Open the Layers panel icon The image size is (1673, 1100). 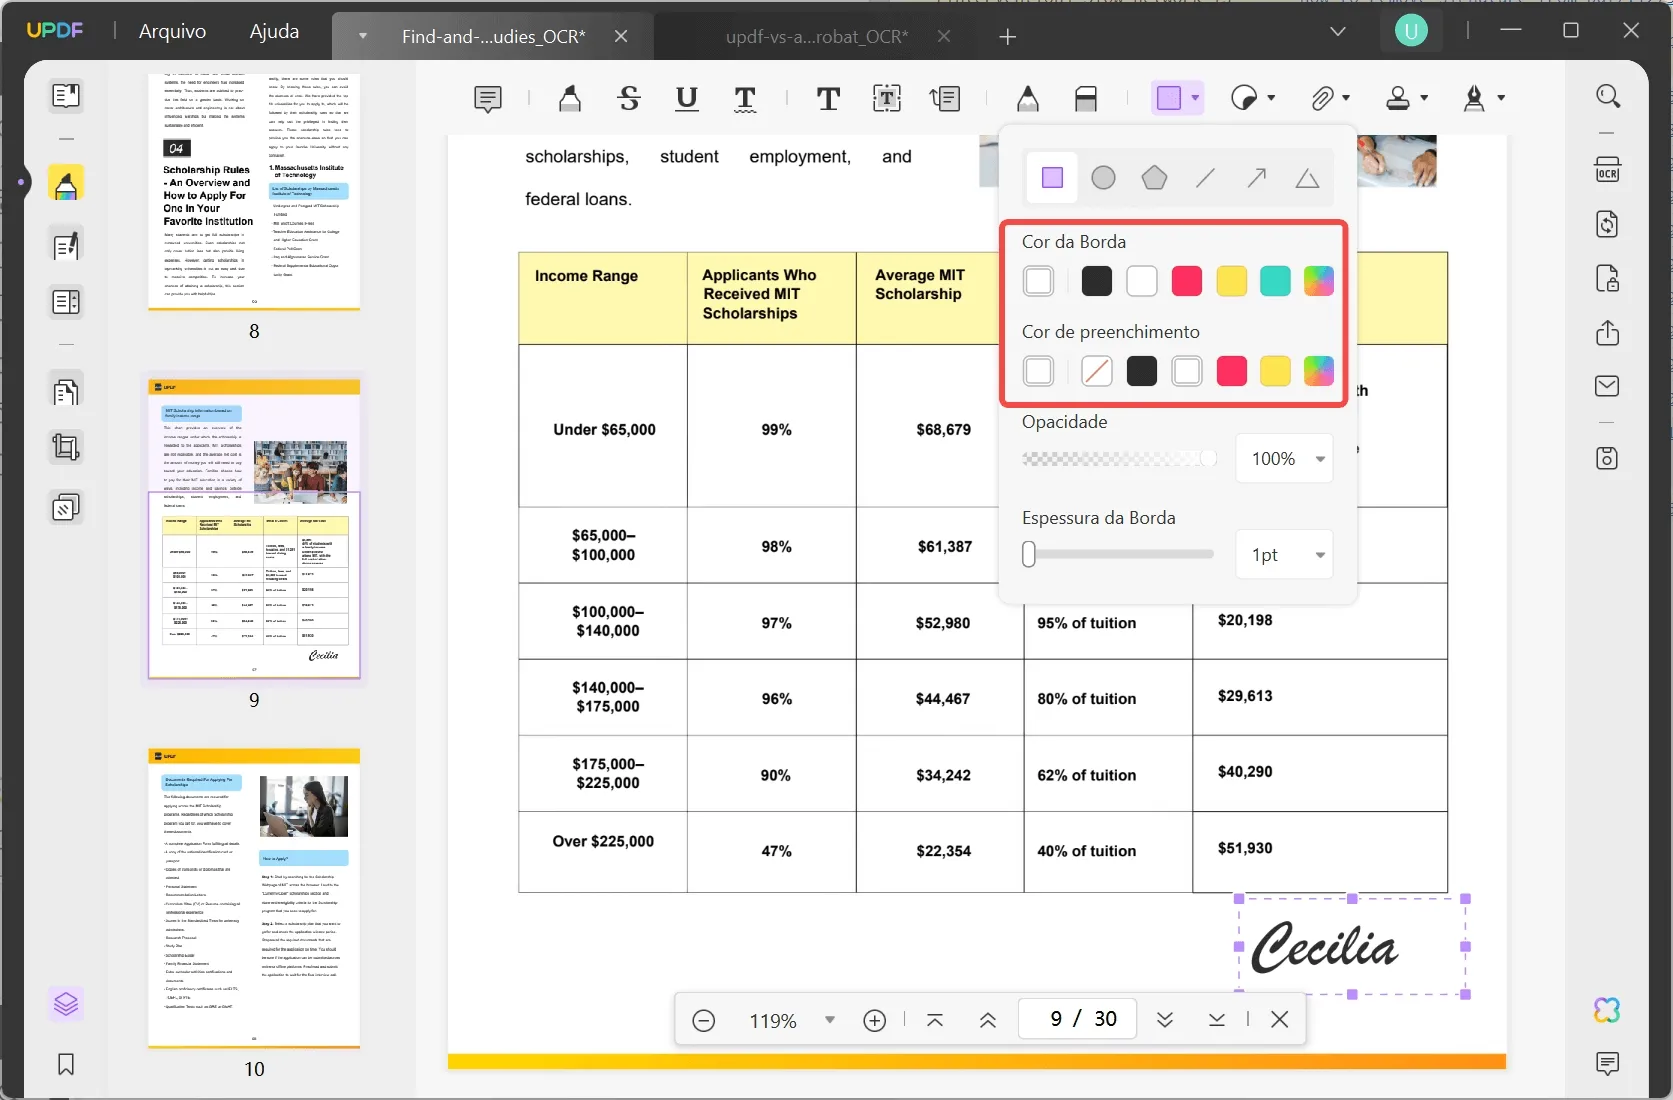66,1003
